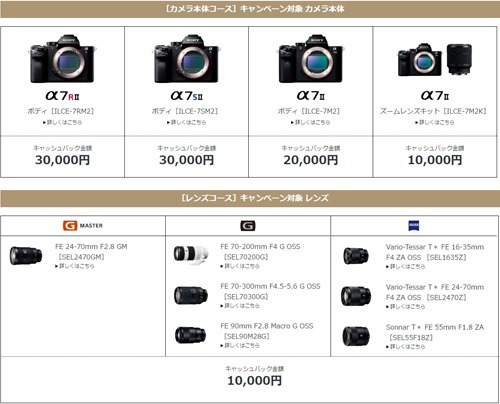This screenshot has height=404, width=500.
Task: Click the α7S II logo
Action: tap(186, 96)
